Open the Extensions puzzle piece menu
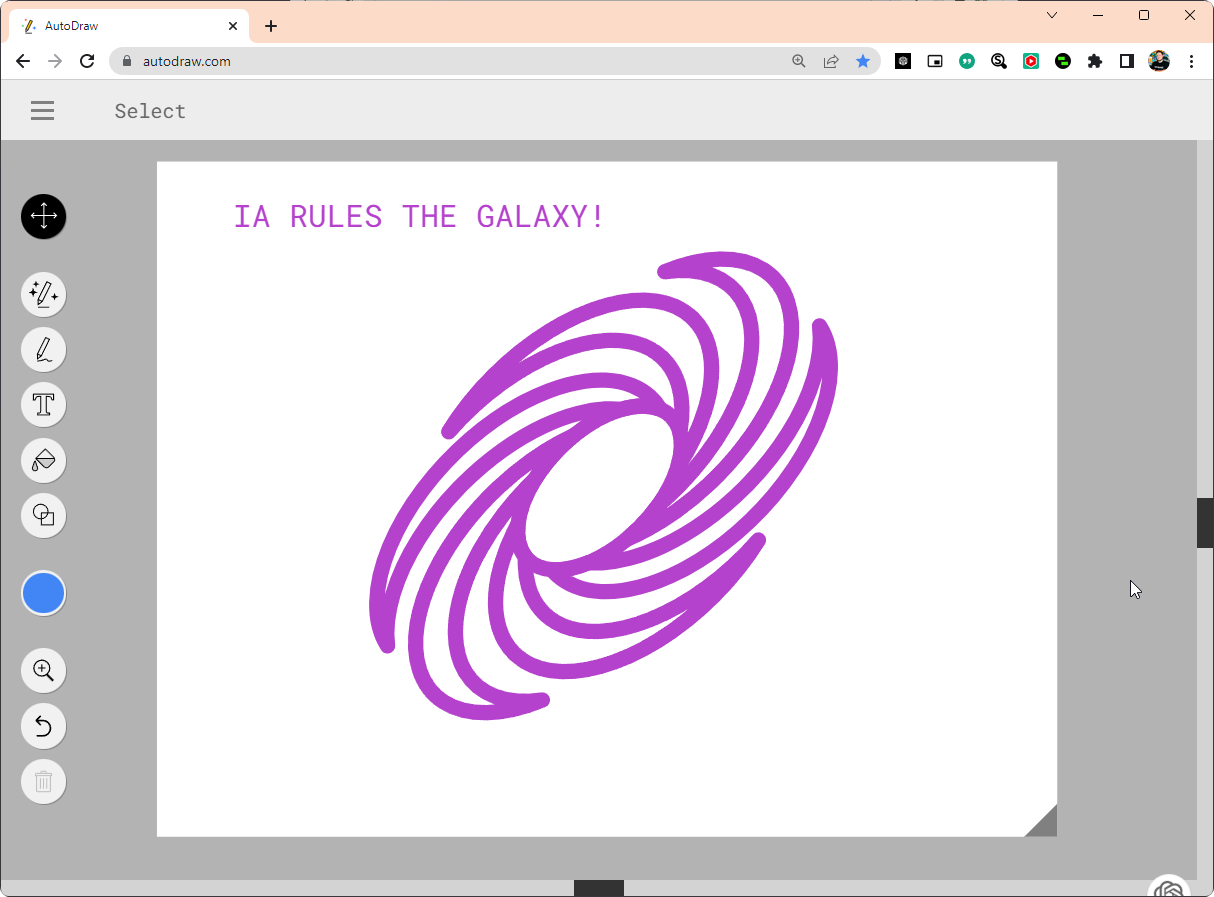Viewport: 1214px width, 897px height. point(1095,61)
